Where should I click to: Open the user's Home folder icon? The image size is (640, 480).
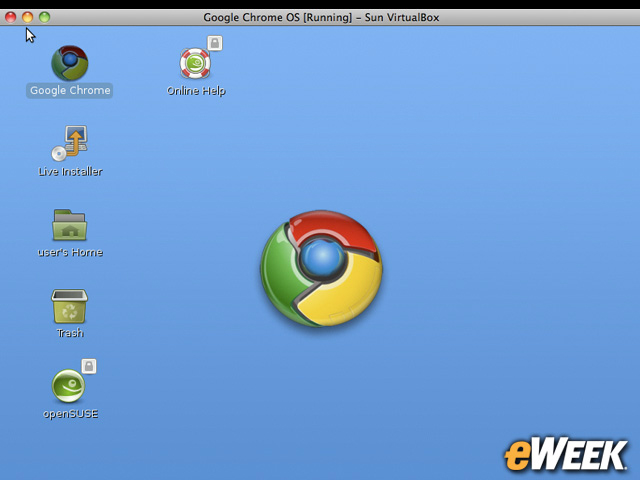click(69, 225)
